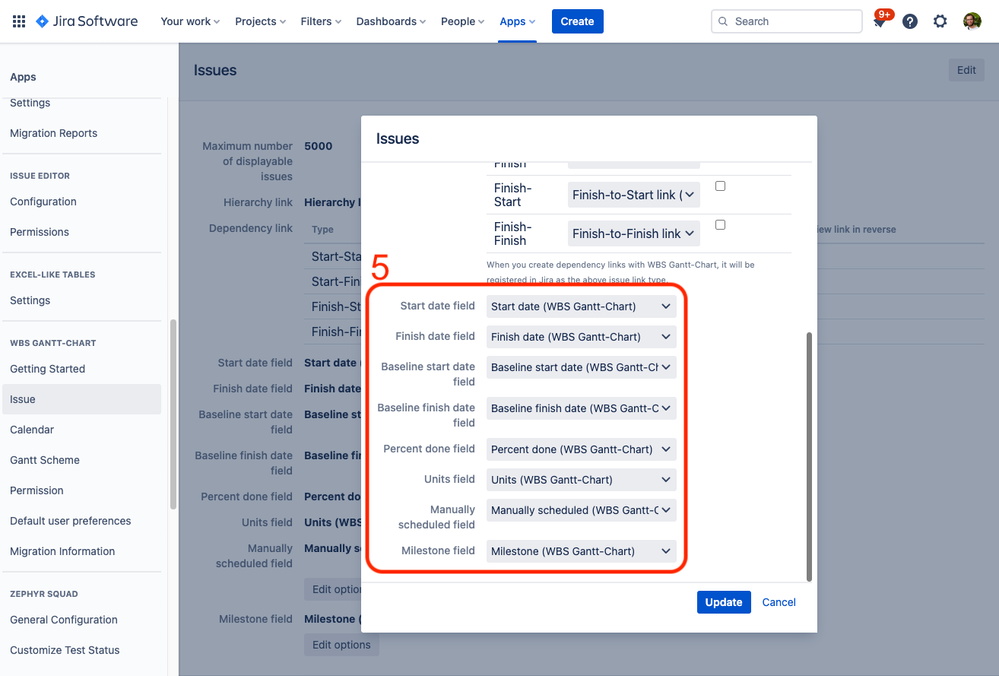Image resolution: width=999 pixels, height=676 pixels.
Task: Click the Edit button on Issues page
Action: [966, 70]
